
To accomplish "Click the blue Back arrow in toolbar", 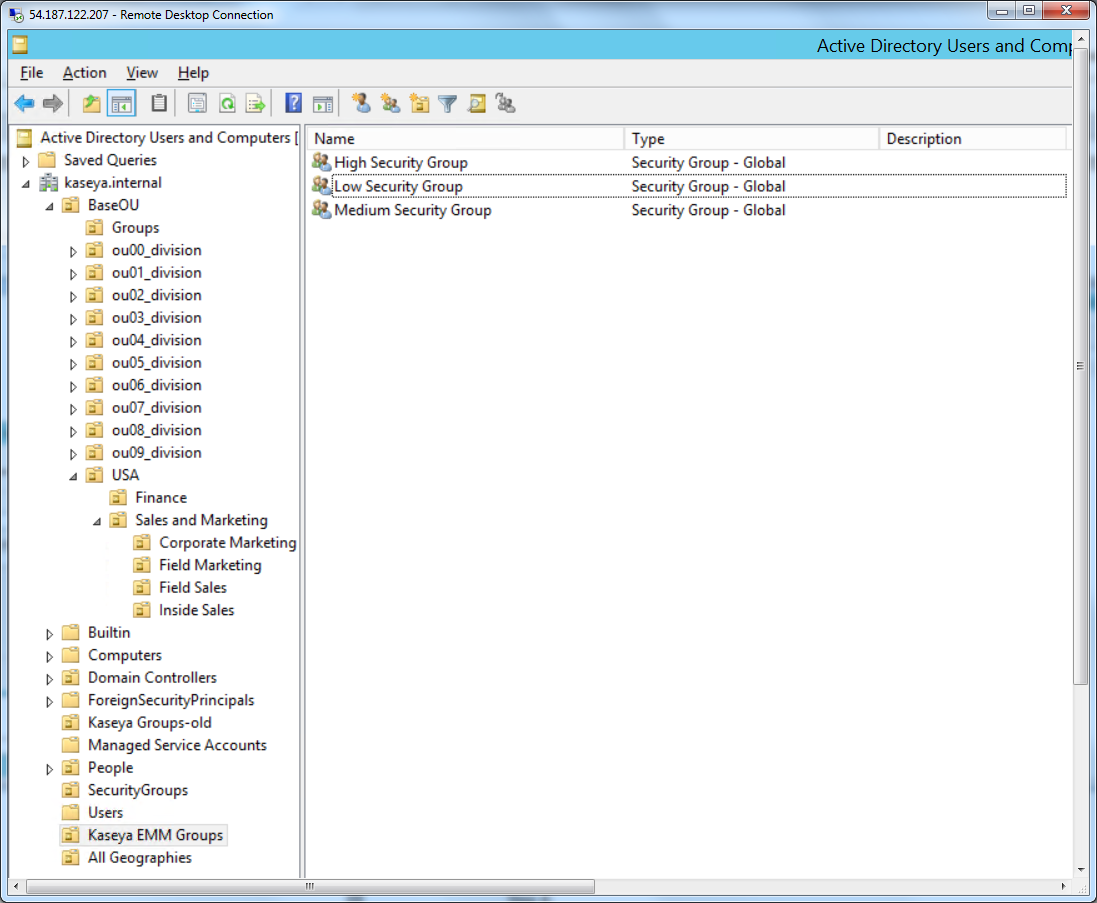I will click(x=24, y=103).
